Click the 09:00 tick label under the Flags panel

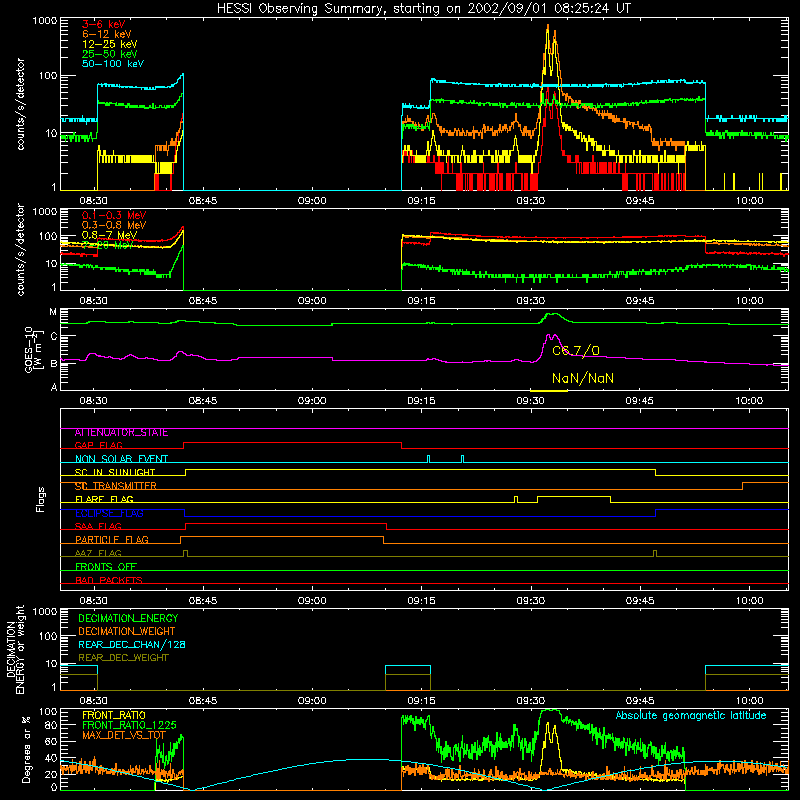pos(312,601)
